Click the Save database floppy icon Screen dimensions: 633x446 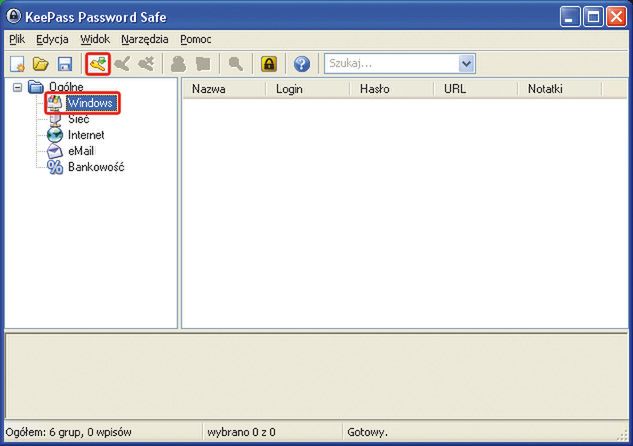[65, 64]
